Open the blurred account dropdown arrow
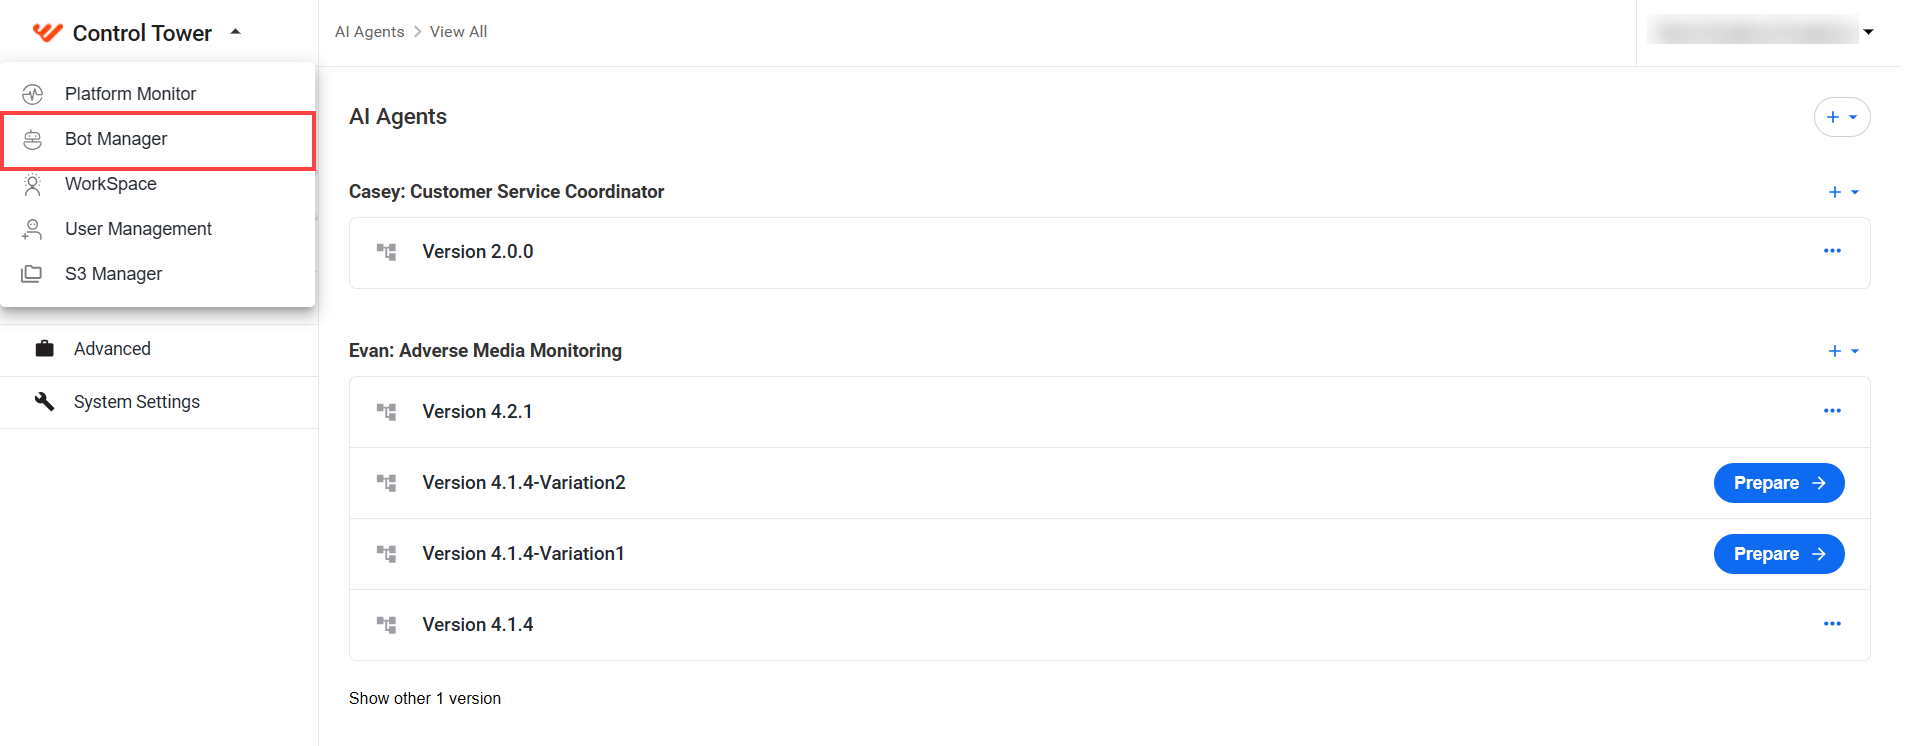Image resolution: width=1920 pixels, height=746 pixels. pos(1868,32)
